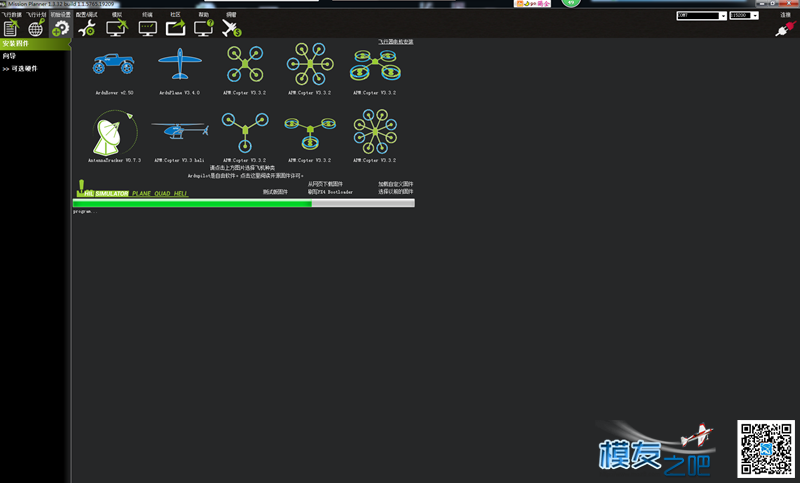Click the 社区 box-with-arrow toolbar icon
800x483 pixels.
pyautogui.click(x=176, y=28)
